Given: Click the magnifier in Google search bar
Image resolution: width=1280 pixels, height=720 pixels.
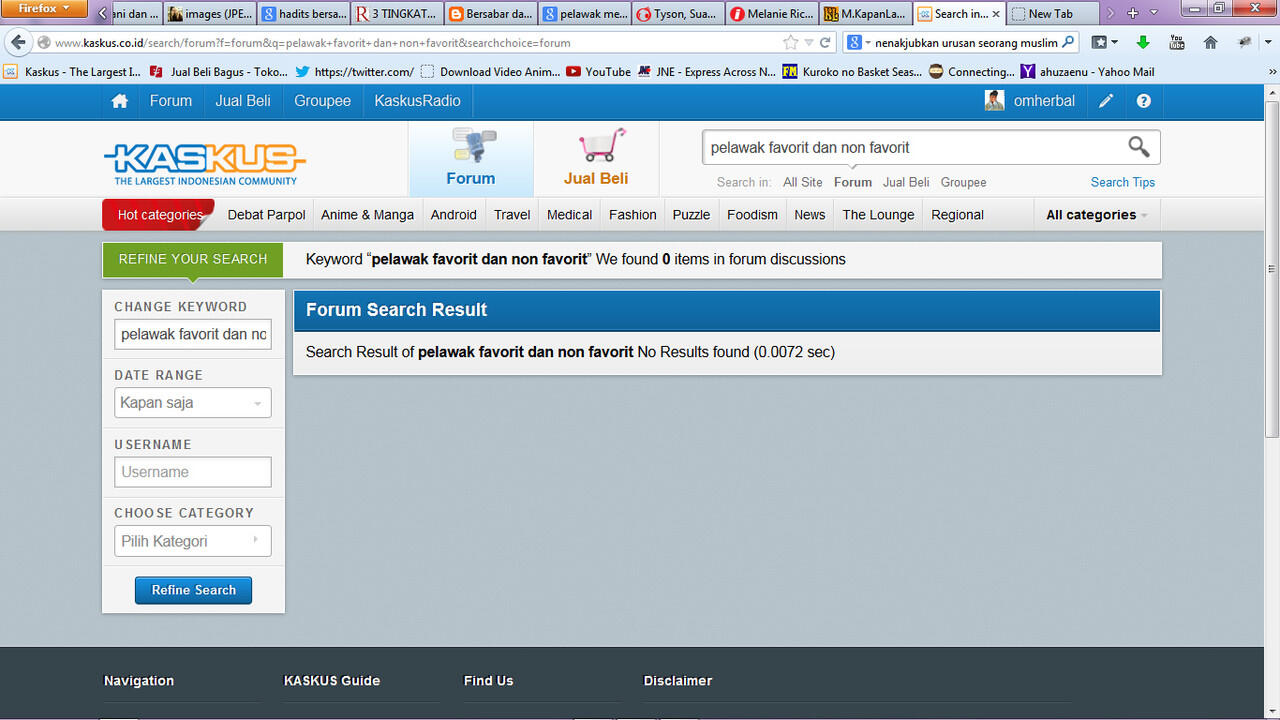Looking at the screenshot, I should [x=1068, y=42].
